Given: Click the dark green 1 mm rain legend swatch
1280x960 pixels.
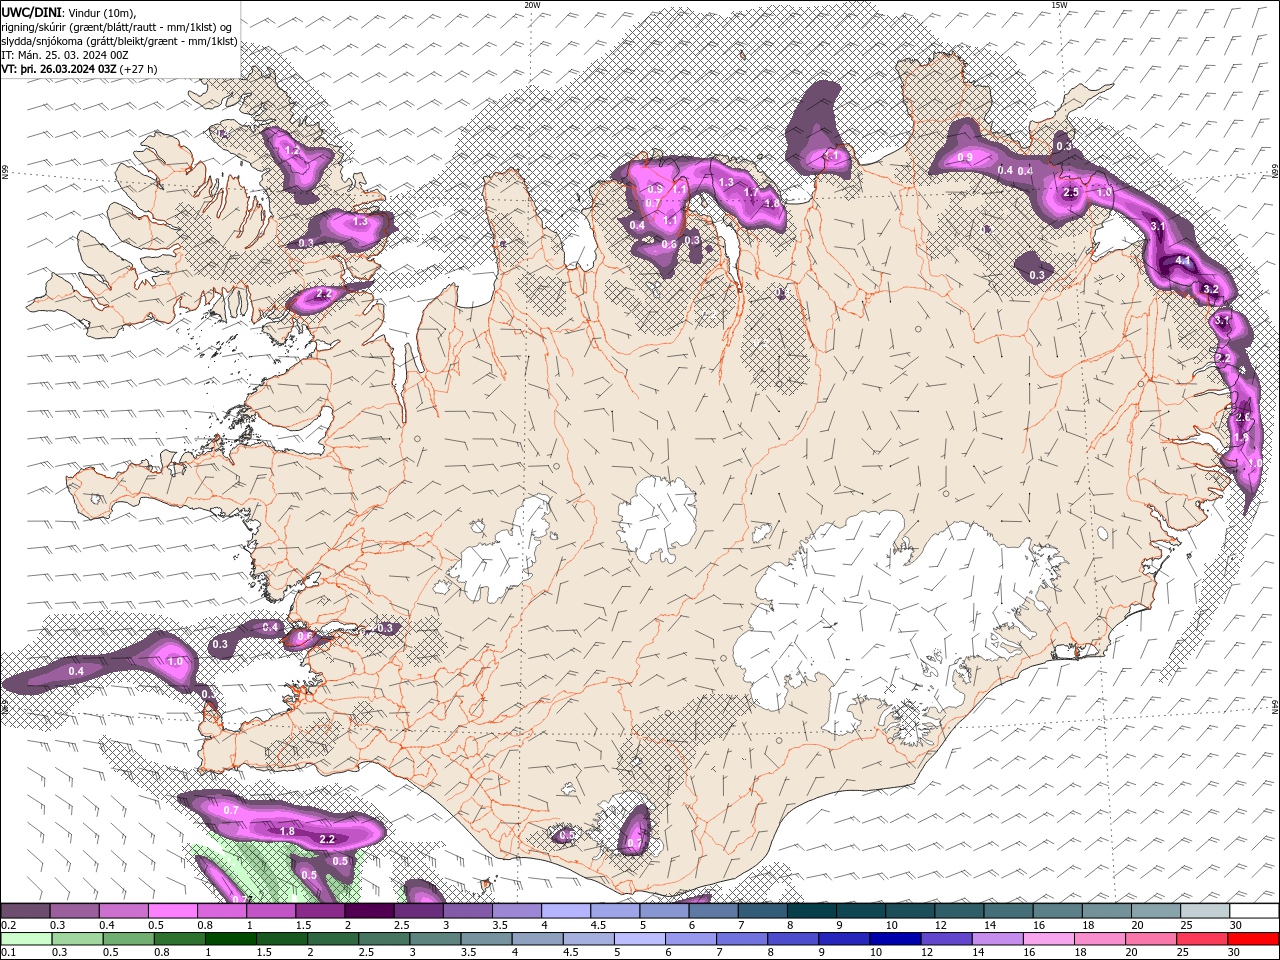Looking at the screenshot, I should click(230, 939).
